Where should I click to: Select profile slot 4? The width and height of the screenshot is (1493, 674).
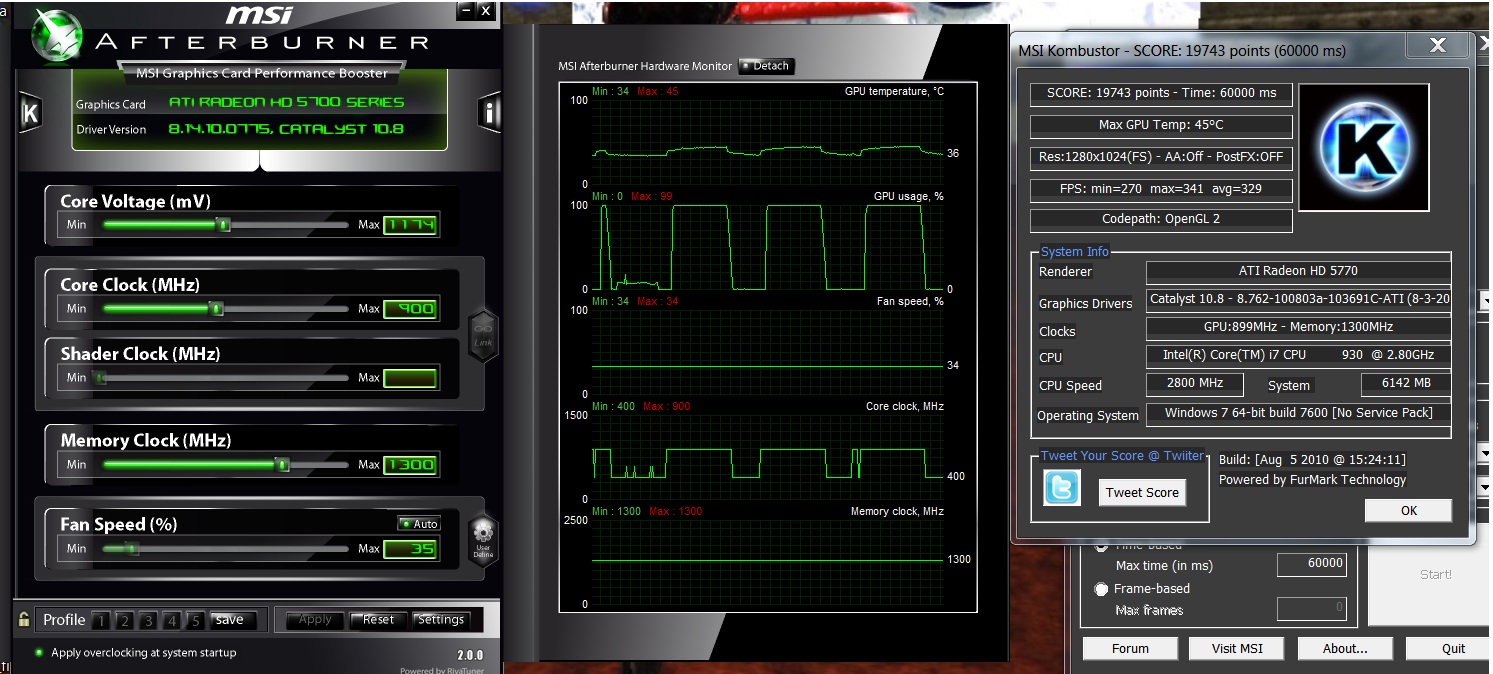[172, 621]
